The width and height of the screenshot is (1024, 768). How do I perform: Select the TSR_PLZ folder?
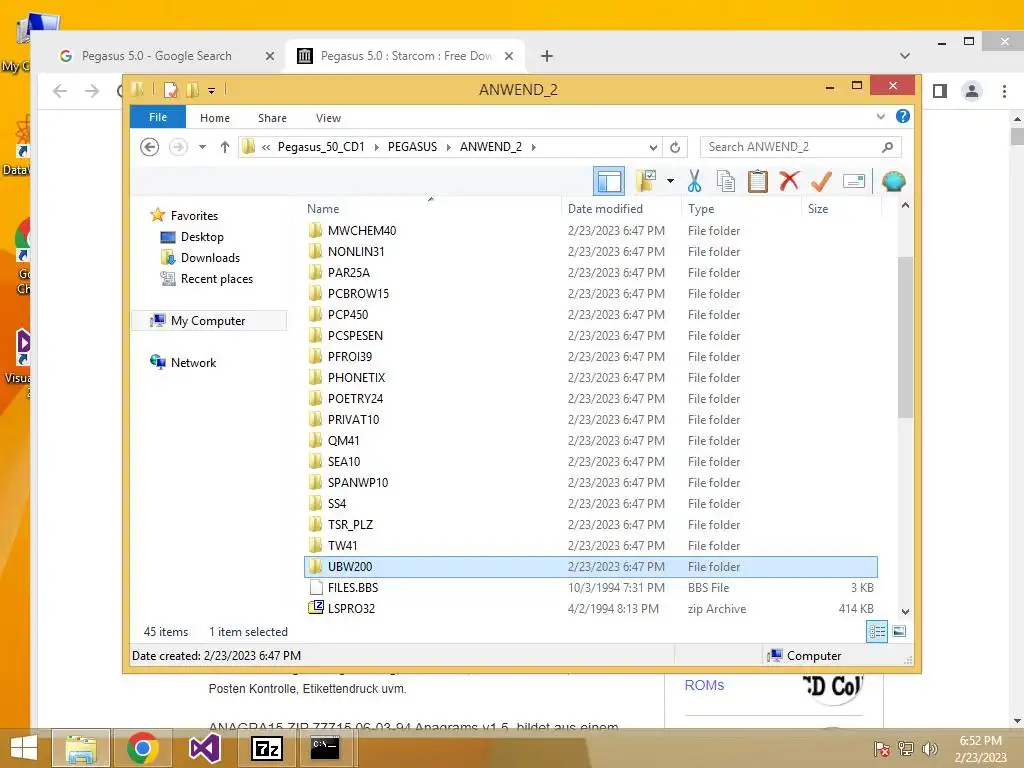[350, 524]
